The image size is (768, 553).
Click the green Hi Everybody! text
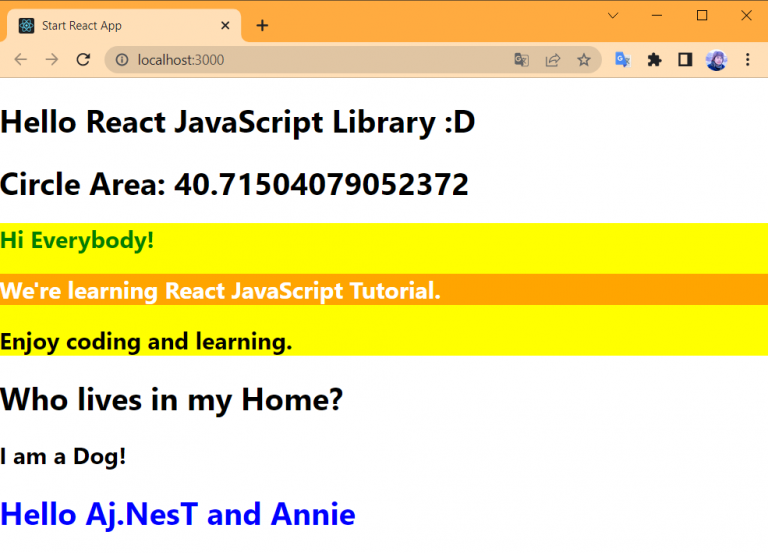tap(77, 240)
